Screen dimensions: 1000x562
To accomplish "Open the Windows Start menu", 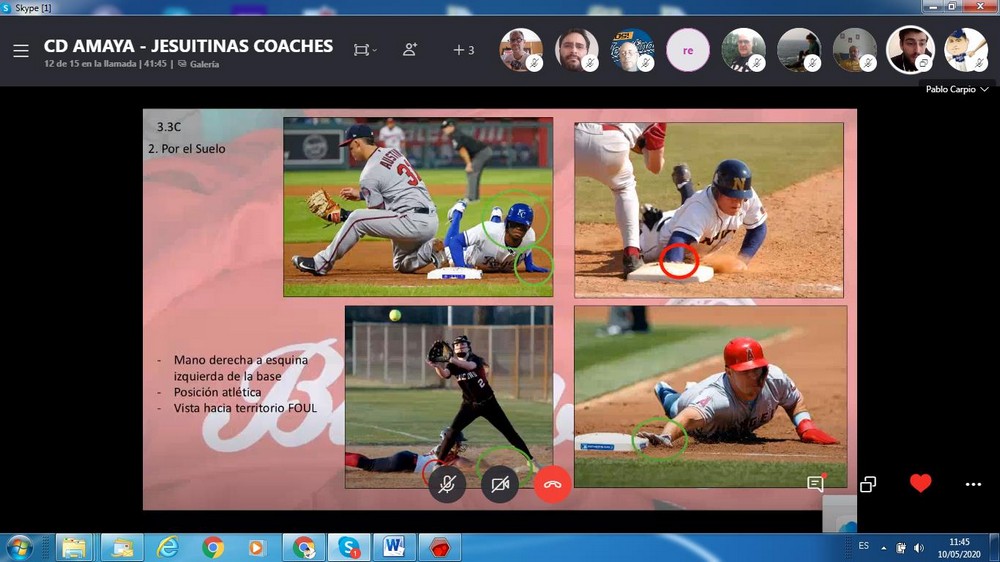I will [x=20, y=547].
